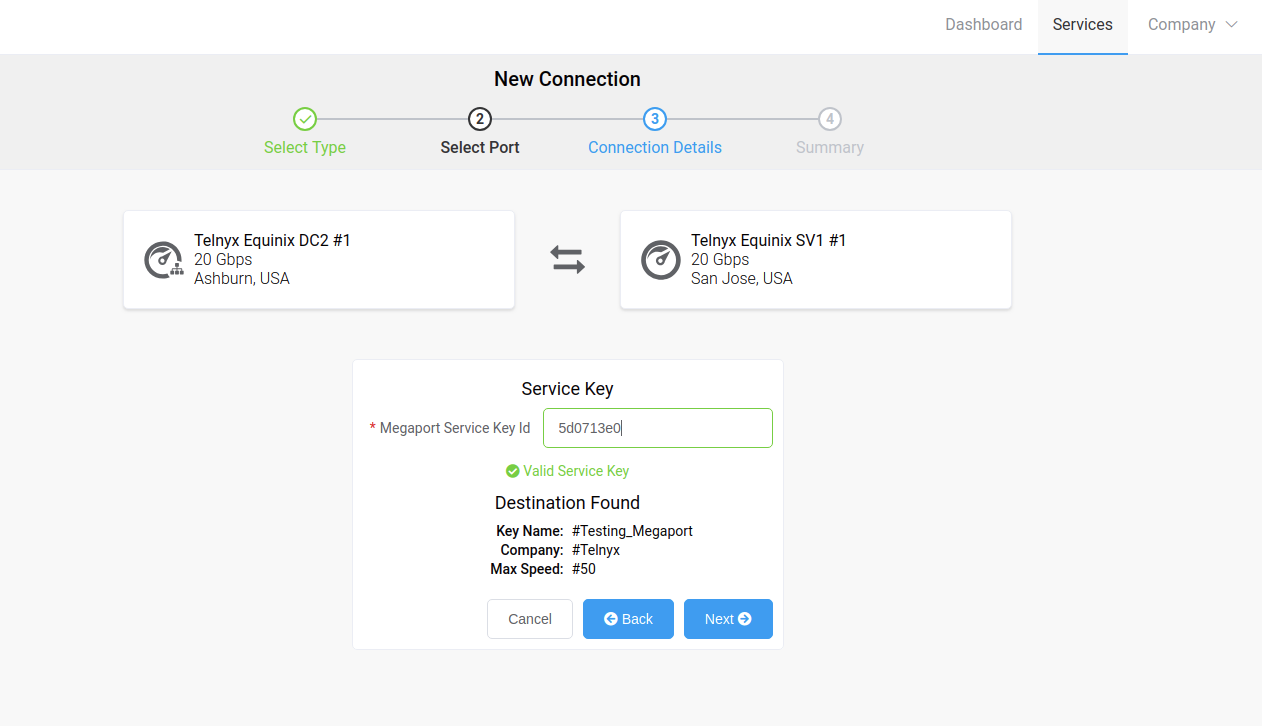Image resolution: width=1262 pixels, height=726 pixels.
Task: Click the Cancel button
Action: point(530,619)
